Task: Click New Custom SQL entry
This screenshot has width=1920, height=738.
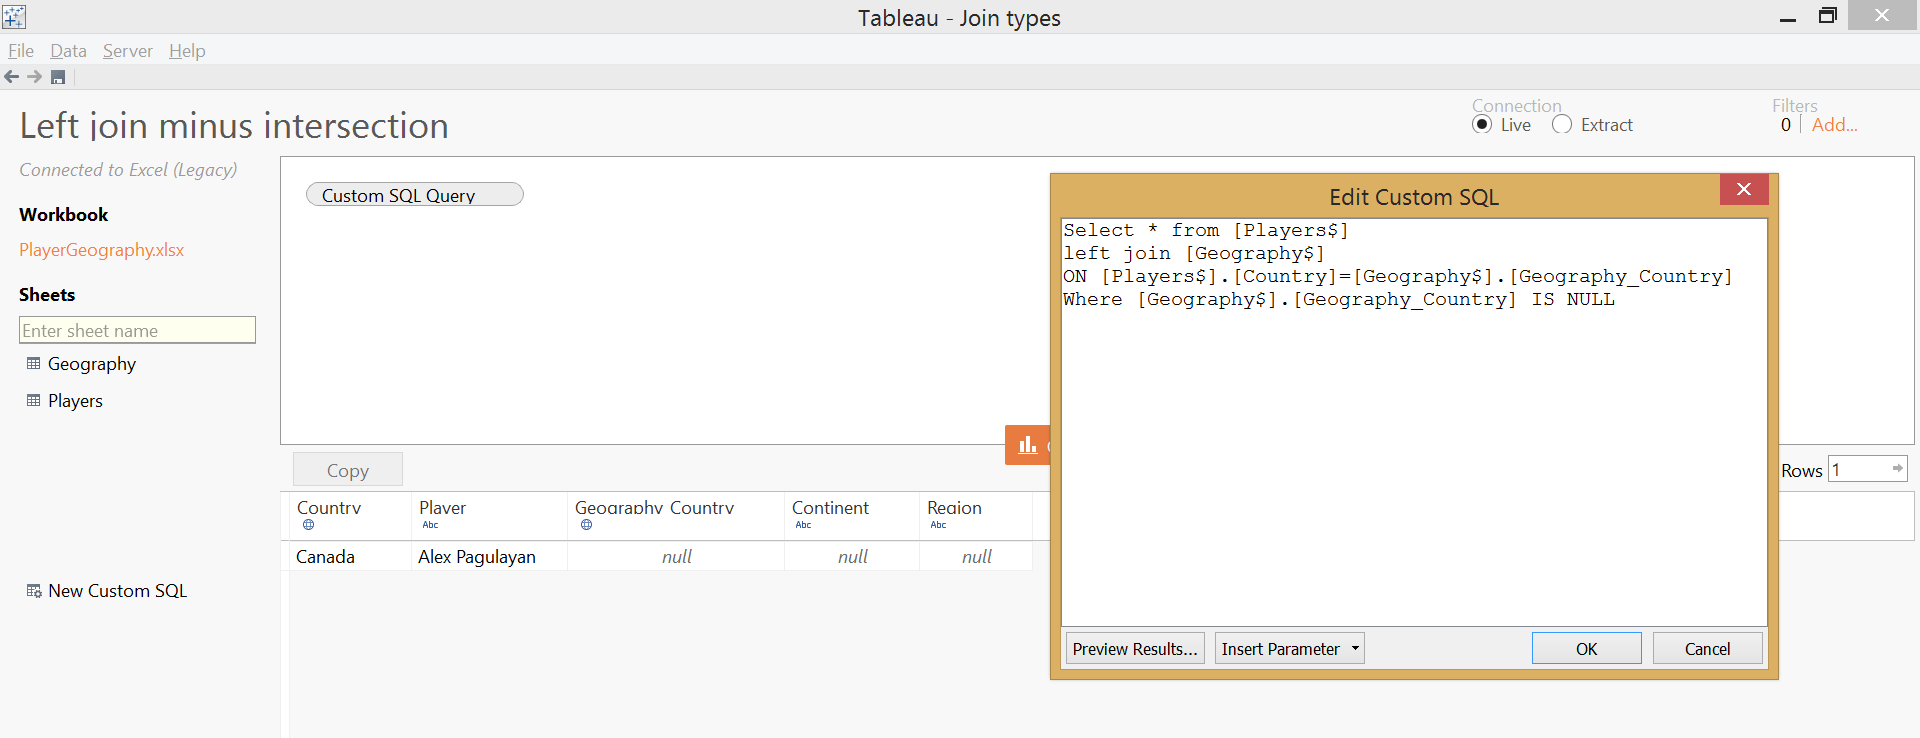Action: click(x=117, y=591)
